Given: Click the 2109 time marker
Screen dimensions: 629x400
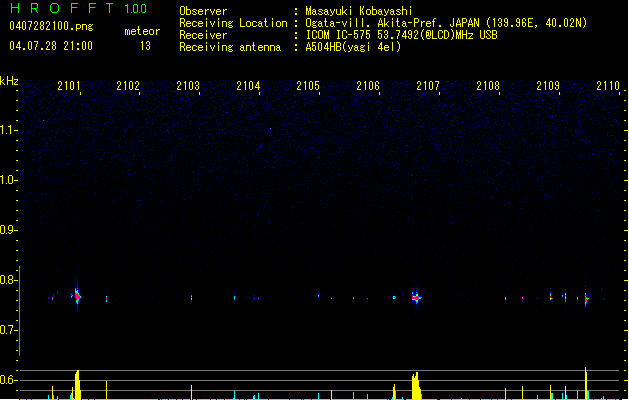Looking at the screenshot, I should click(548, 86).
